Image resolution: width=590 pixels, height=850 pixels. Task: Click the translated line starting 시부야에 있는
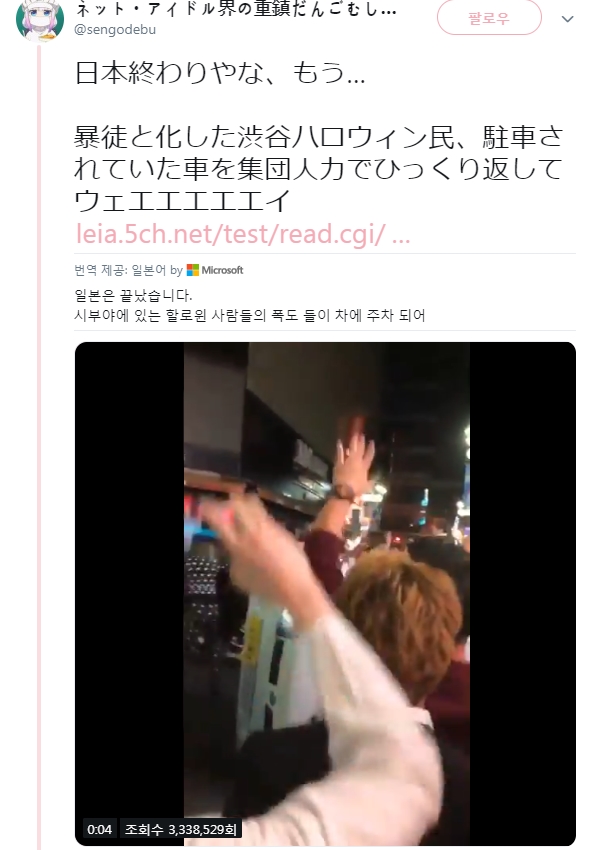(249, 315)
